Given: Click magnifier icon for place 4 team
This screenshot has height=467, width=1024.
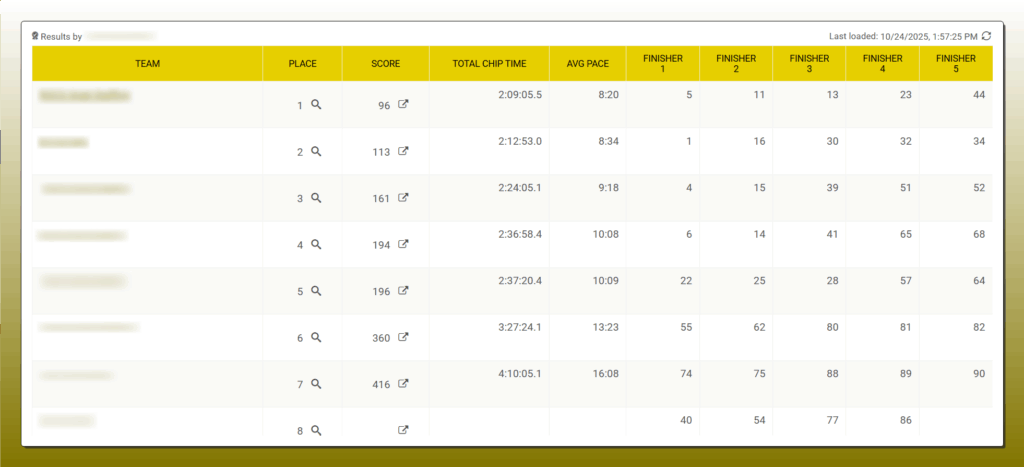Looking at the screenshot, I should [316, 244].
